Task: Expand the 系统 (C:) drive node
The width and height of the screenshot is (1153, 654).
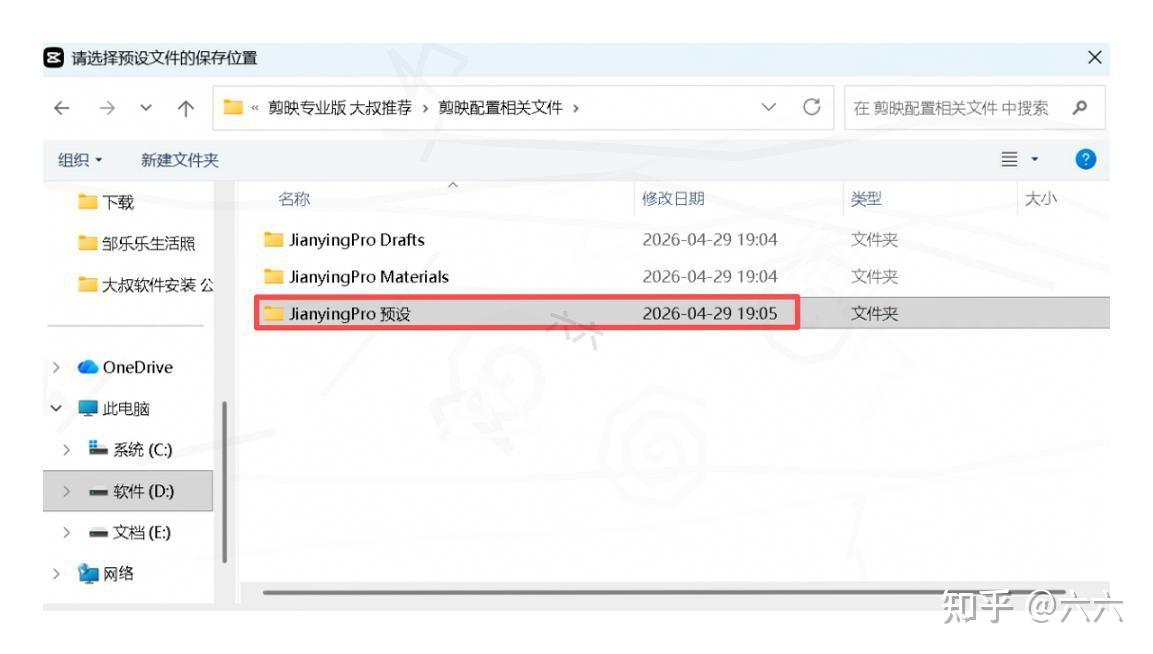Action: 66,449
